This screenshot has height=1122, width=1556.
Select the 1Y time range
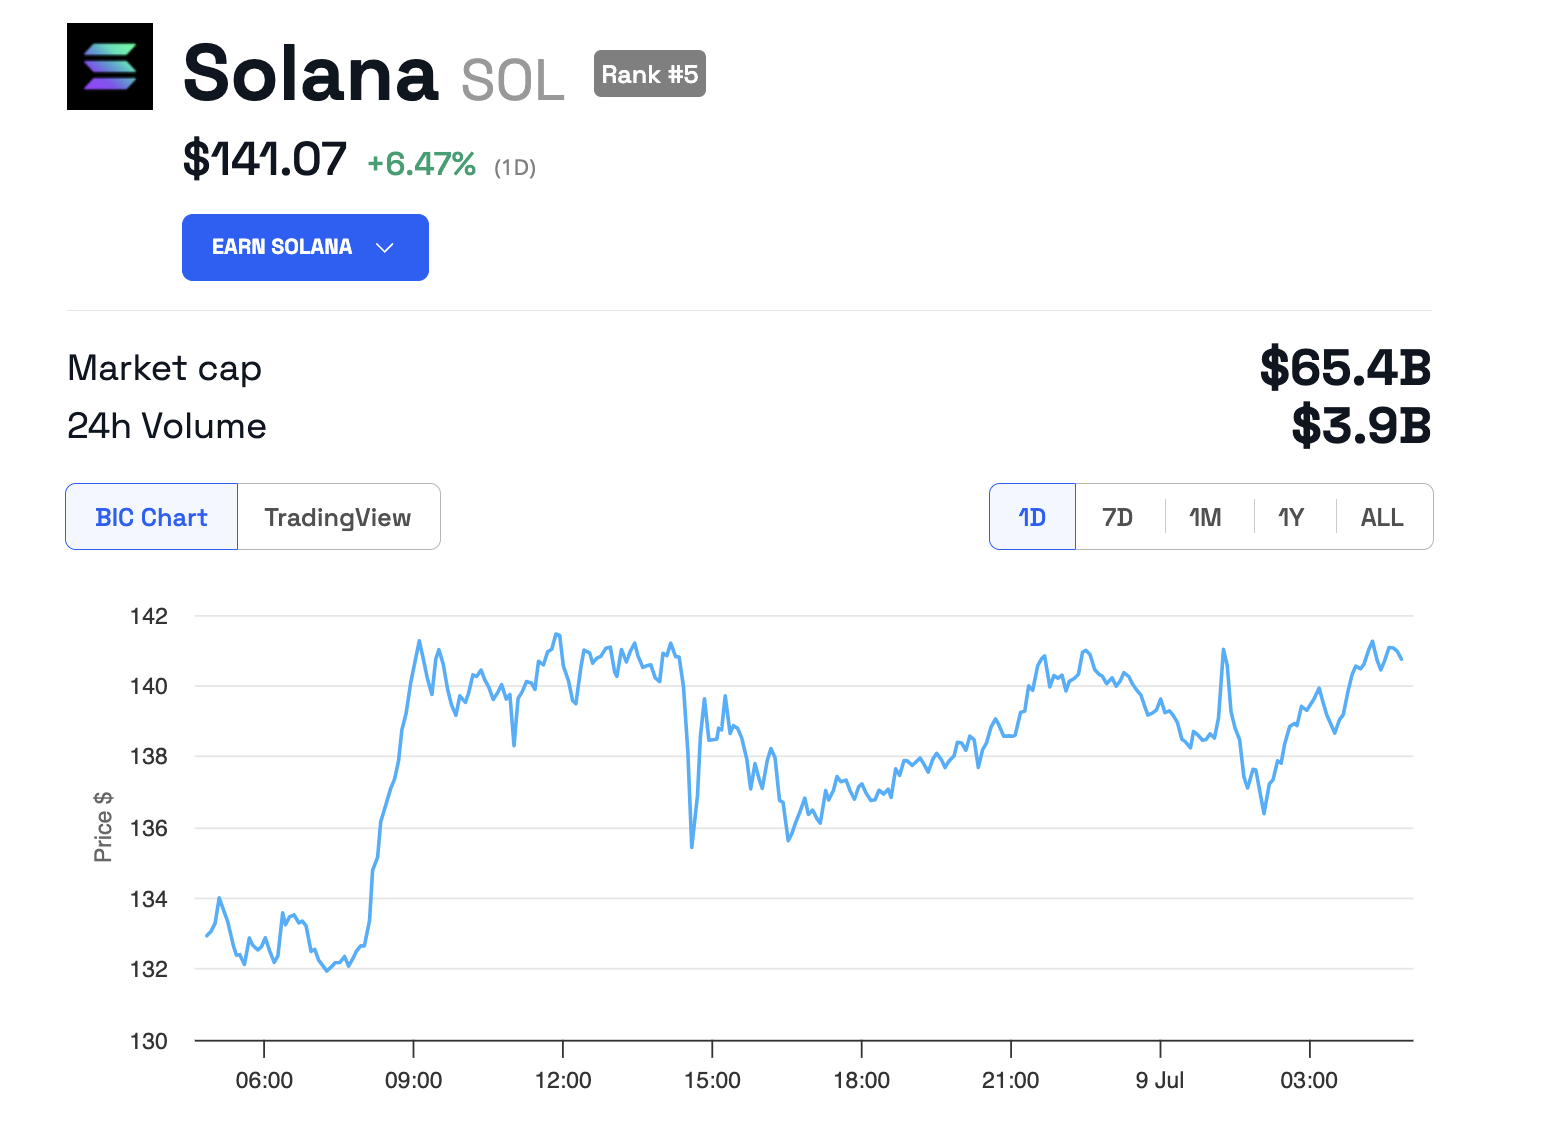(1292, 517)
